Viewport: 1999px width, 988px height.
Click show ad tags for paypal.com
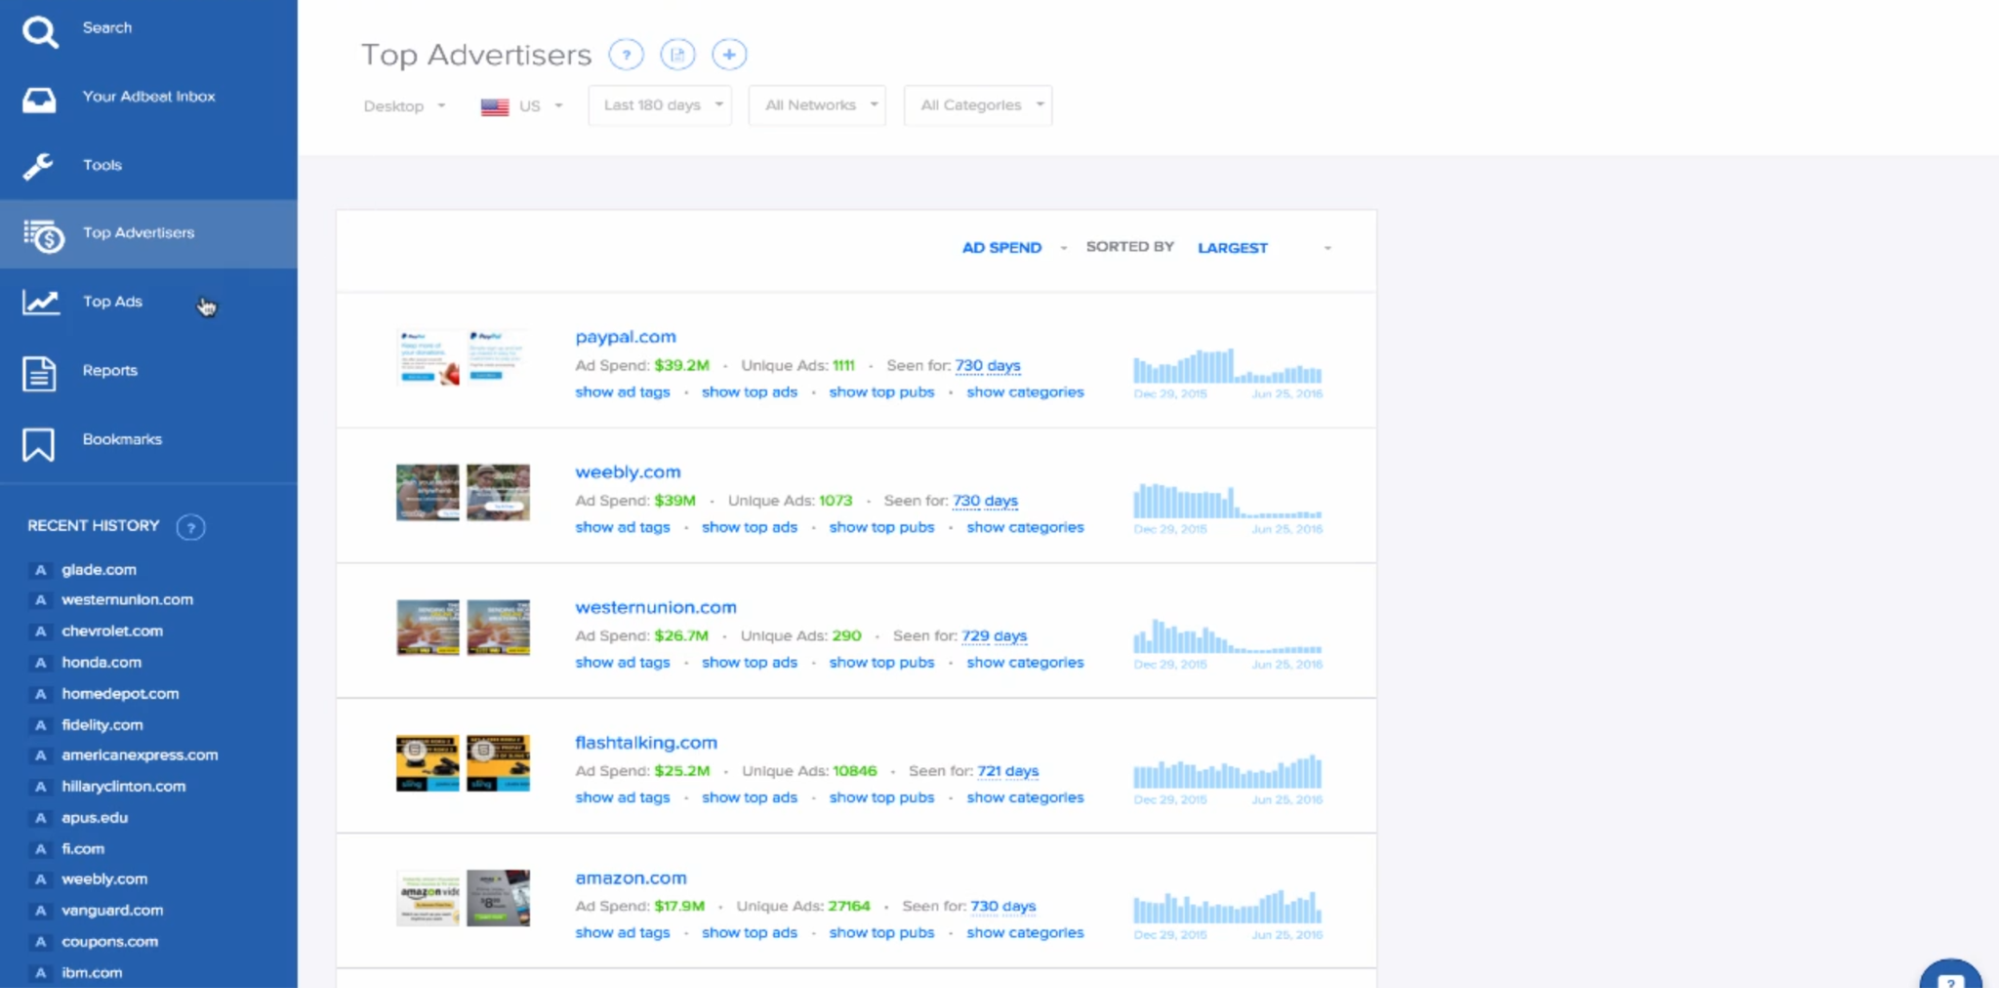point(622,392)
